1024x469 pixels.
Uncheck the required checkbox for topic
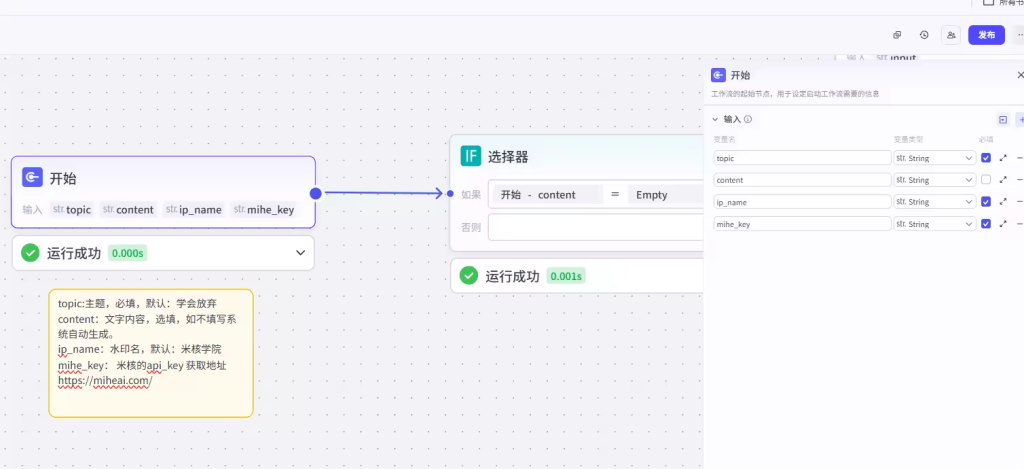tap(986, 158)
